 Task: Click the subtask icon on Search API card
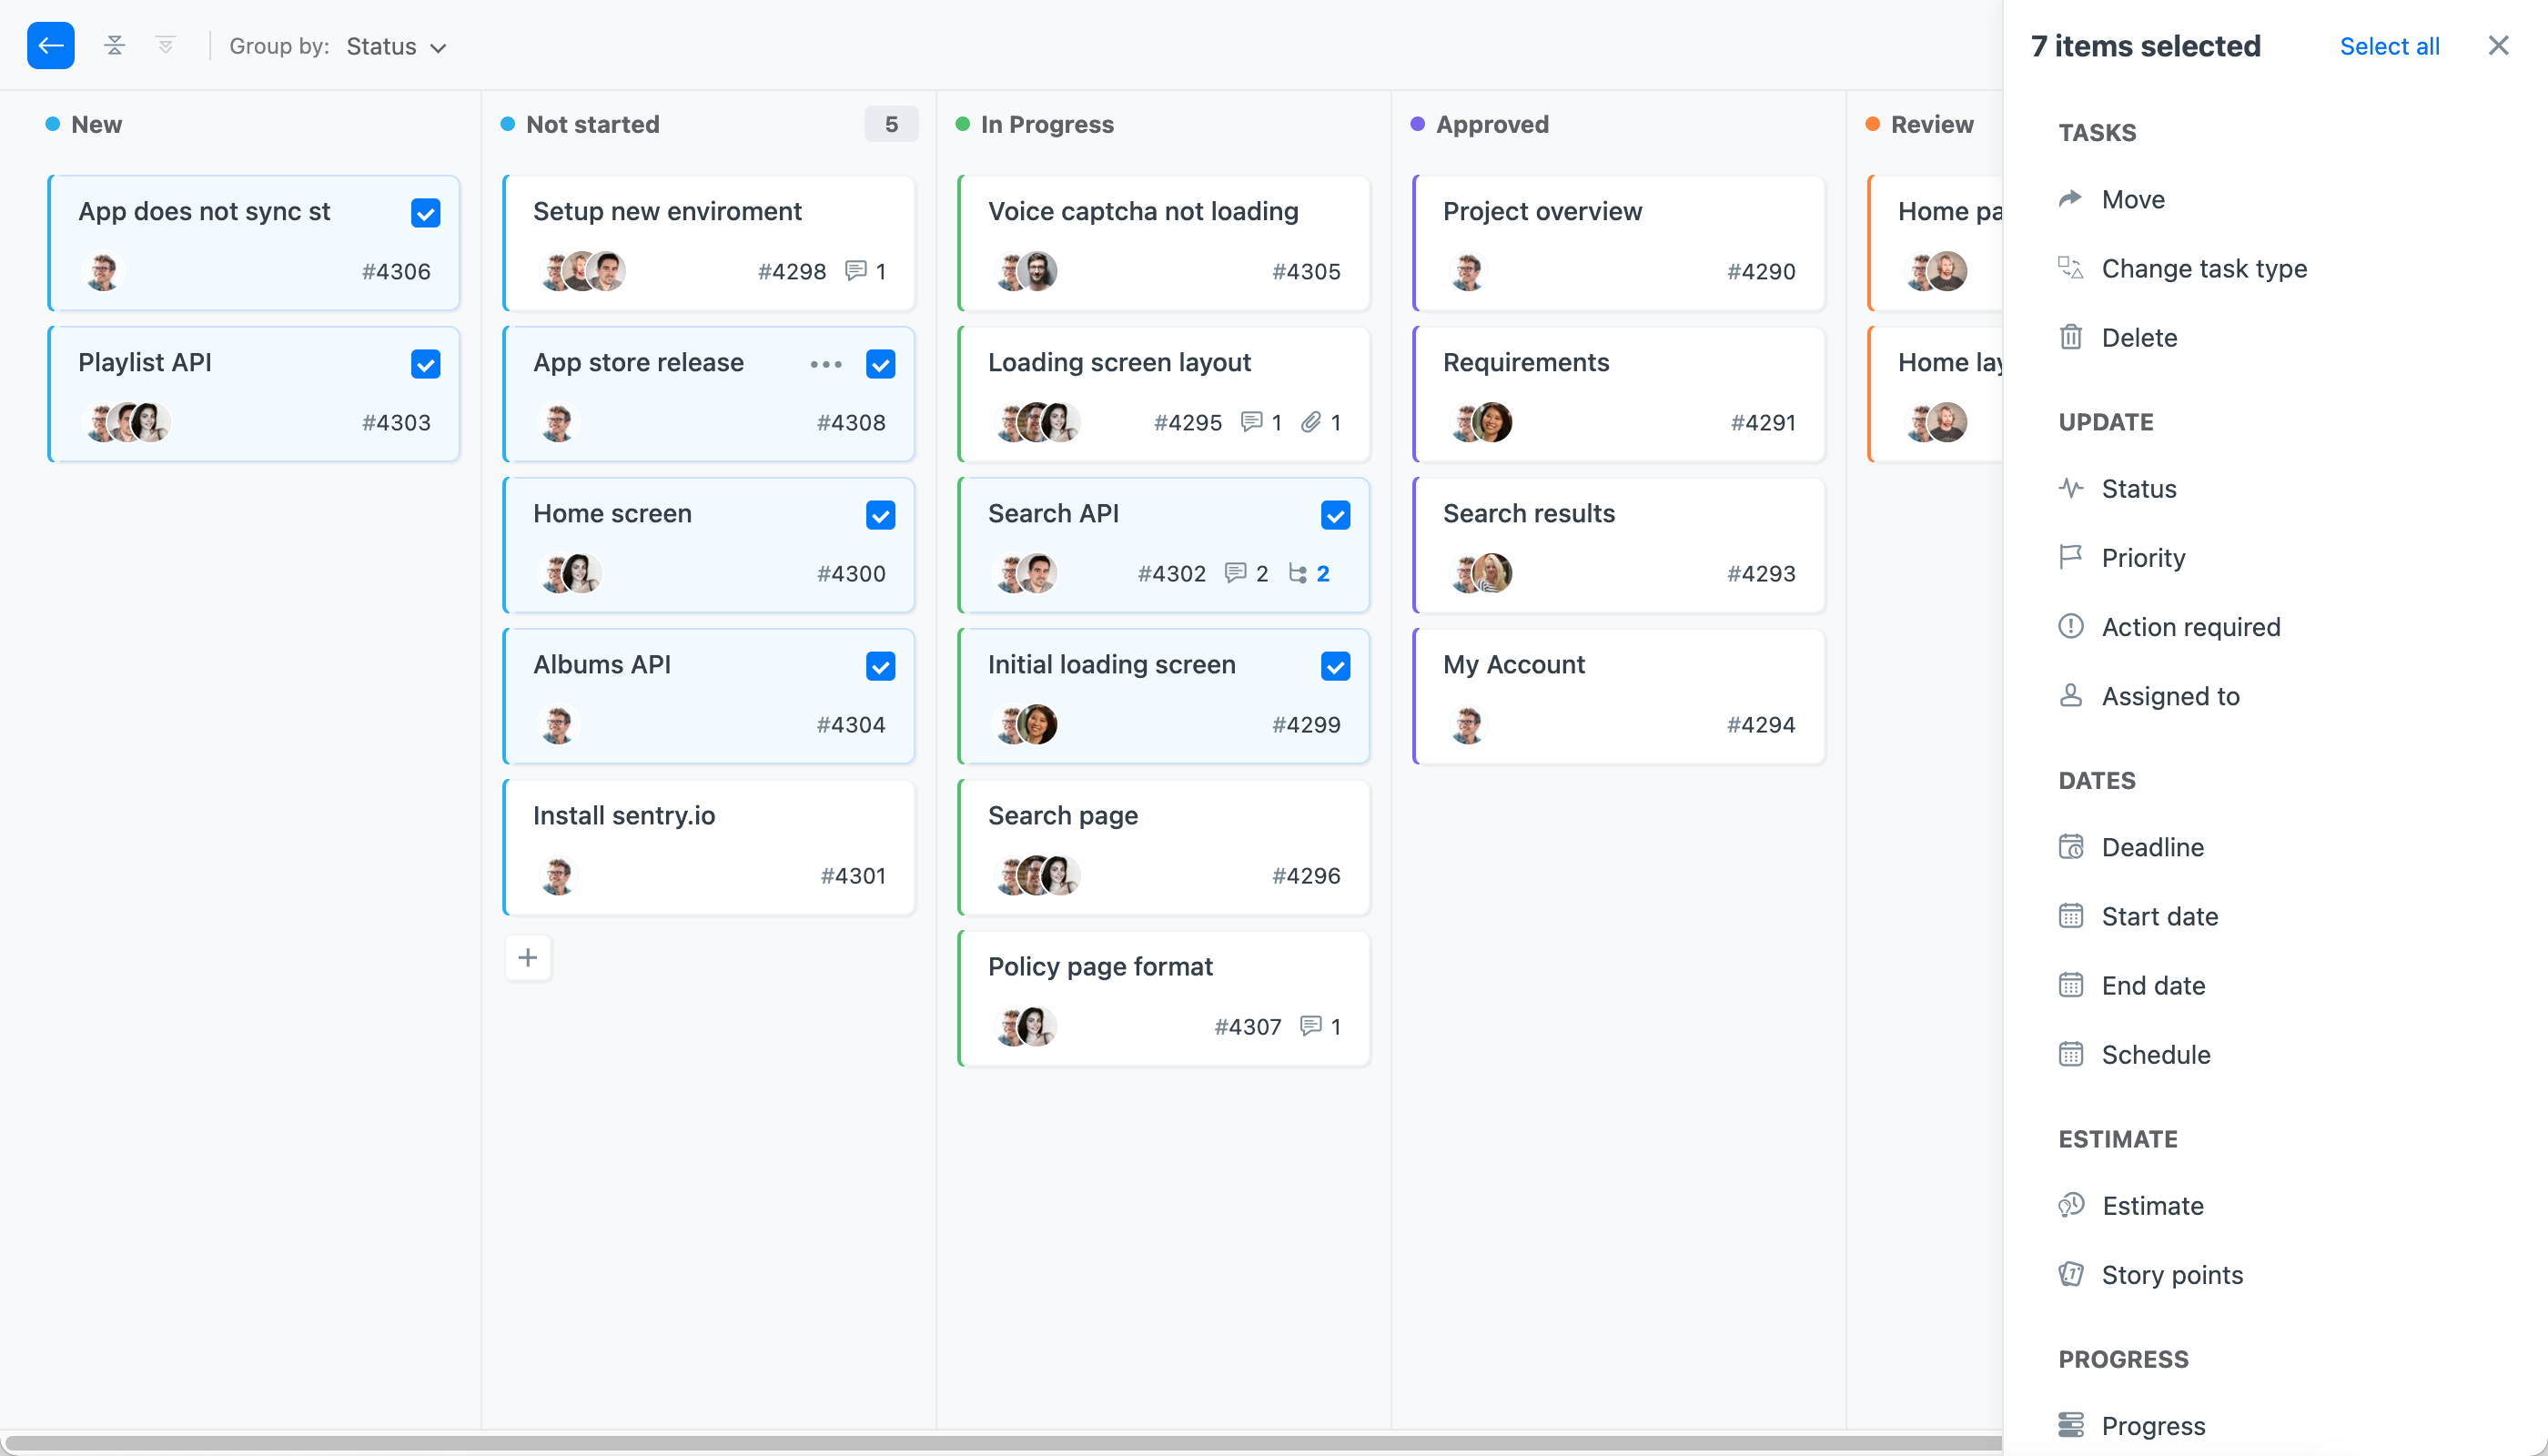(1297, 573)
